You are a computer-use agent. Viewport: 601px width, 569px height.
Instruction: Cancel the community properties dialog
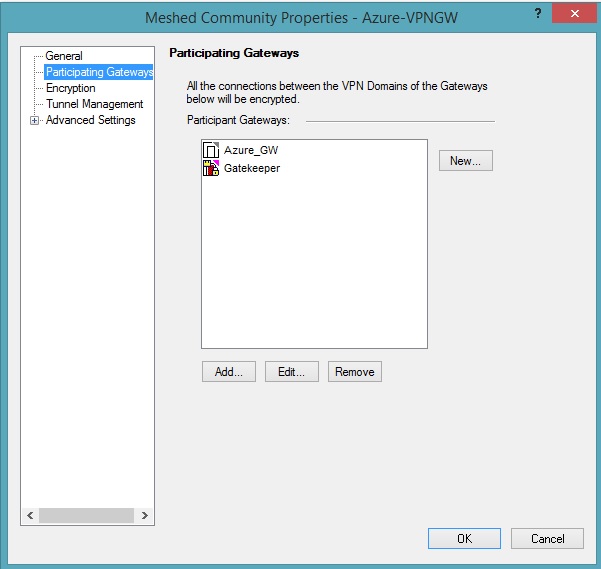[x=547, y=539]
